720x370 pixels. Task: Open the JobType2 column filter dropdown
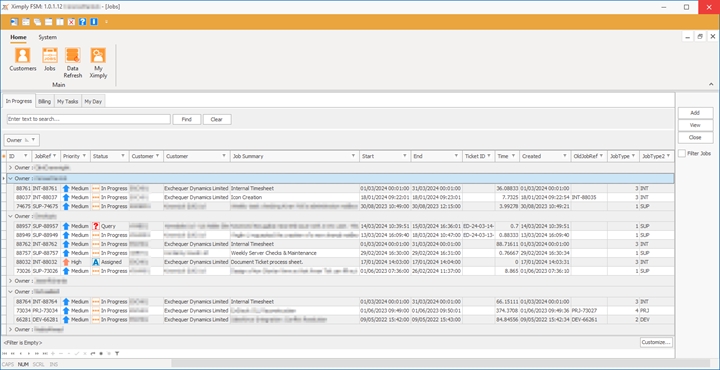pyautogui.click(x=668, y=156)
